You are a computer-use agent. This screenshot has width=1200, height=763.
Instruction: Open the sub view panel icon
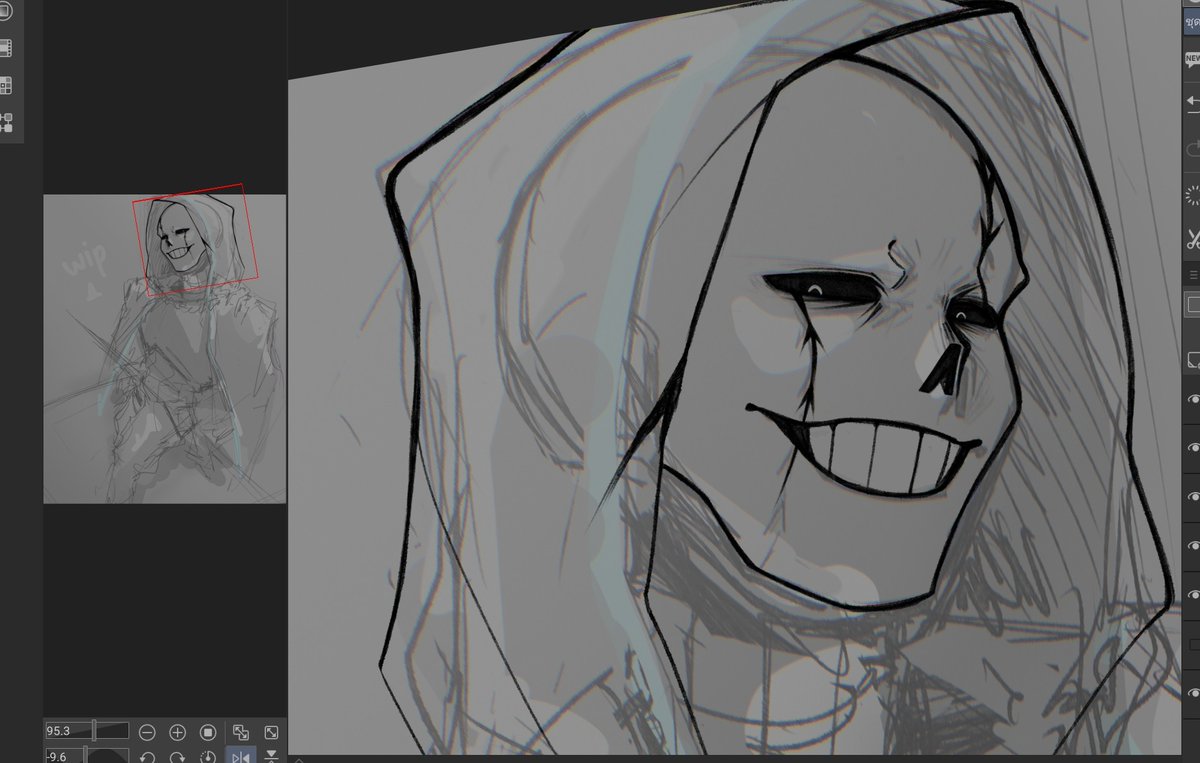(x=5, y=12)
